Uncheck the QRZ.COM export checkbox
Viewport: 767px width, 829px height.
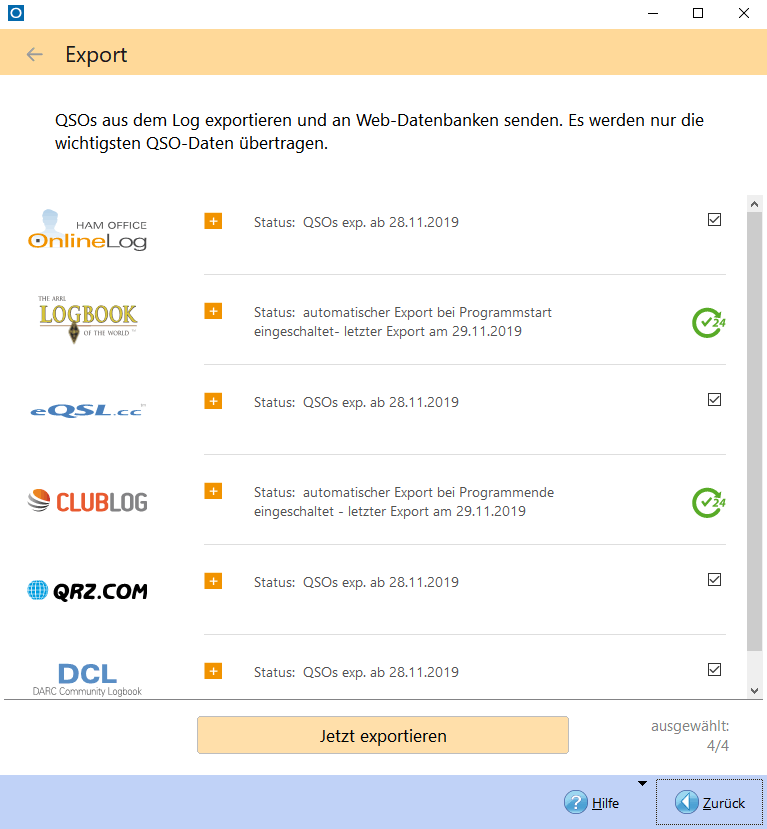click(x=714, y=579)
